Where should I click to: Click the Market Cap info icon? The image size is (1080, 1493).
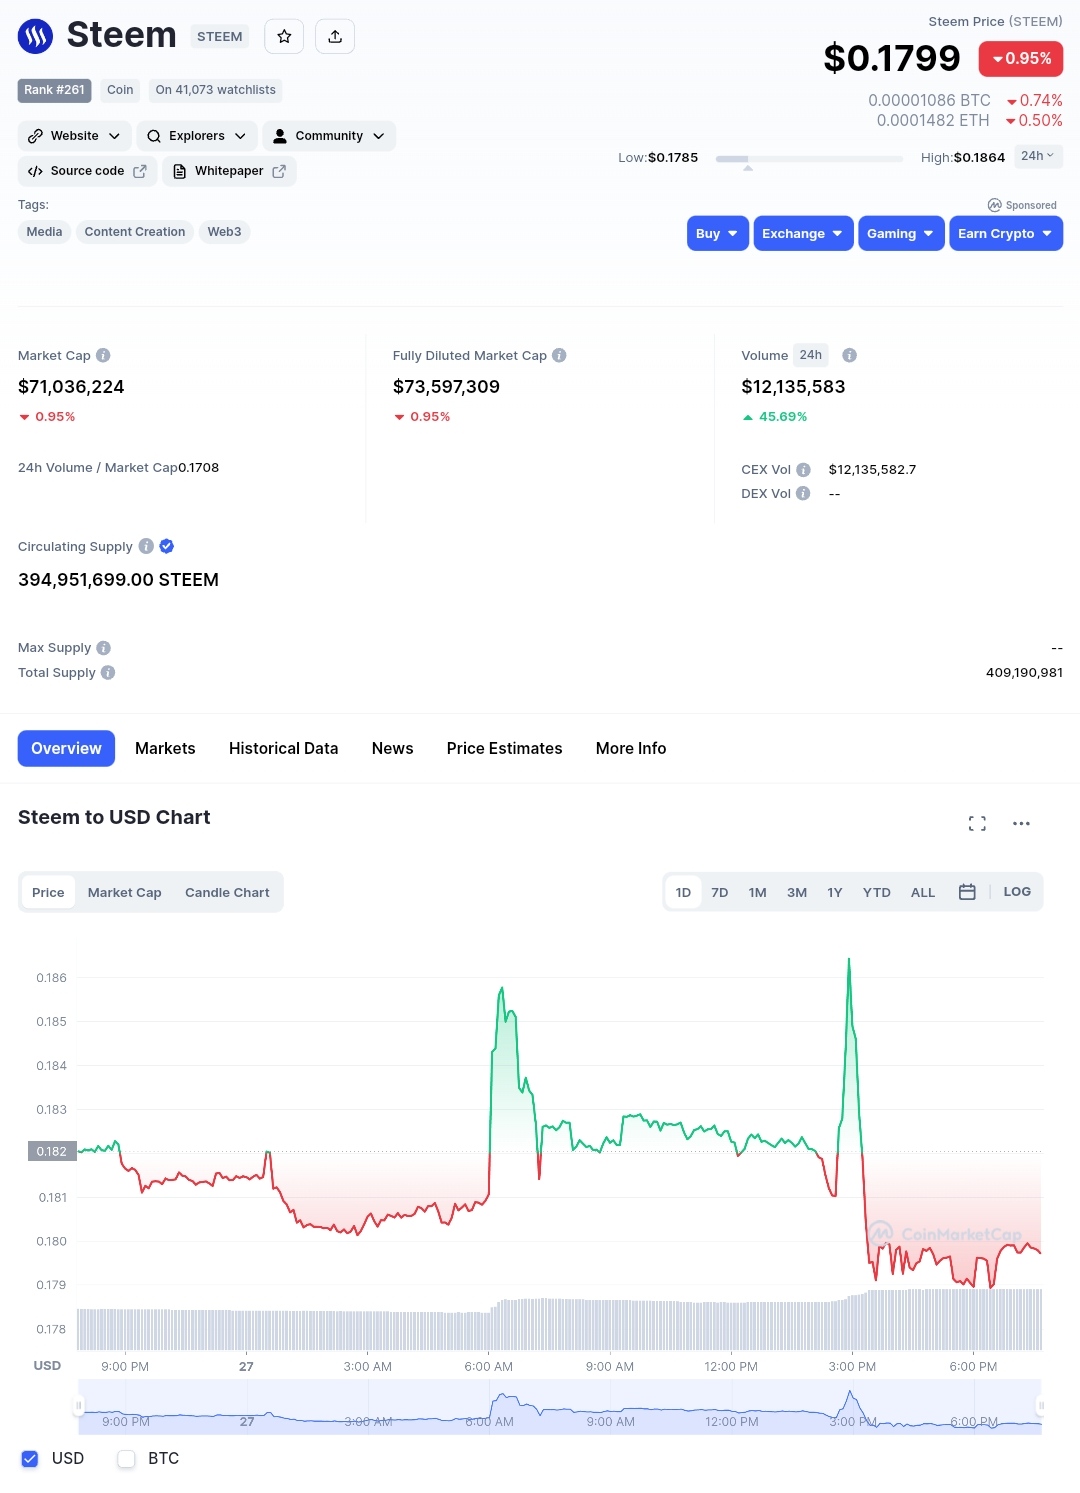103,355
